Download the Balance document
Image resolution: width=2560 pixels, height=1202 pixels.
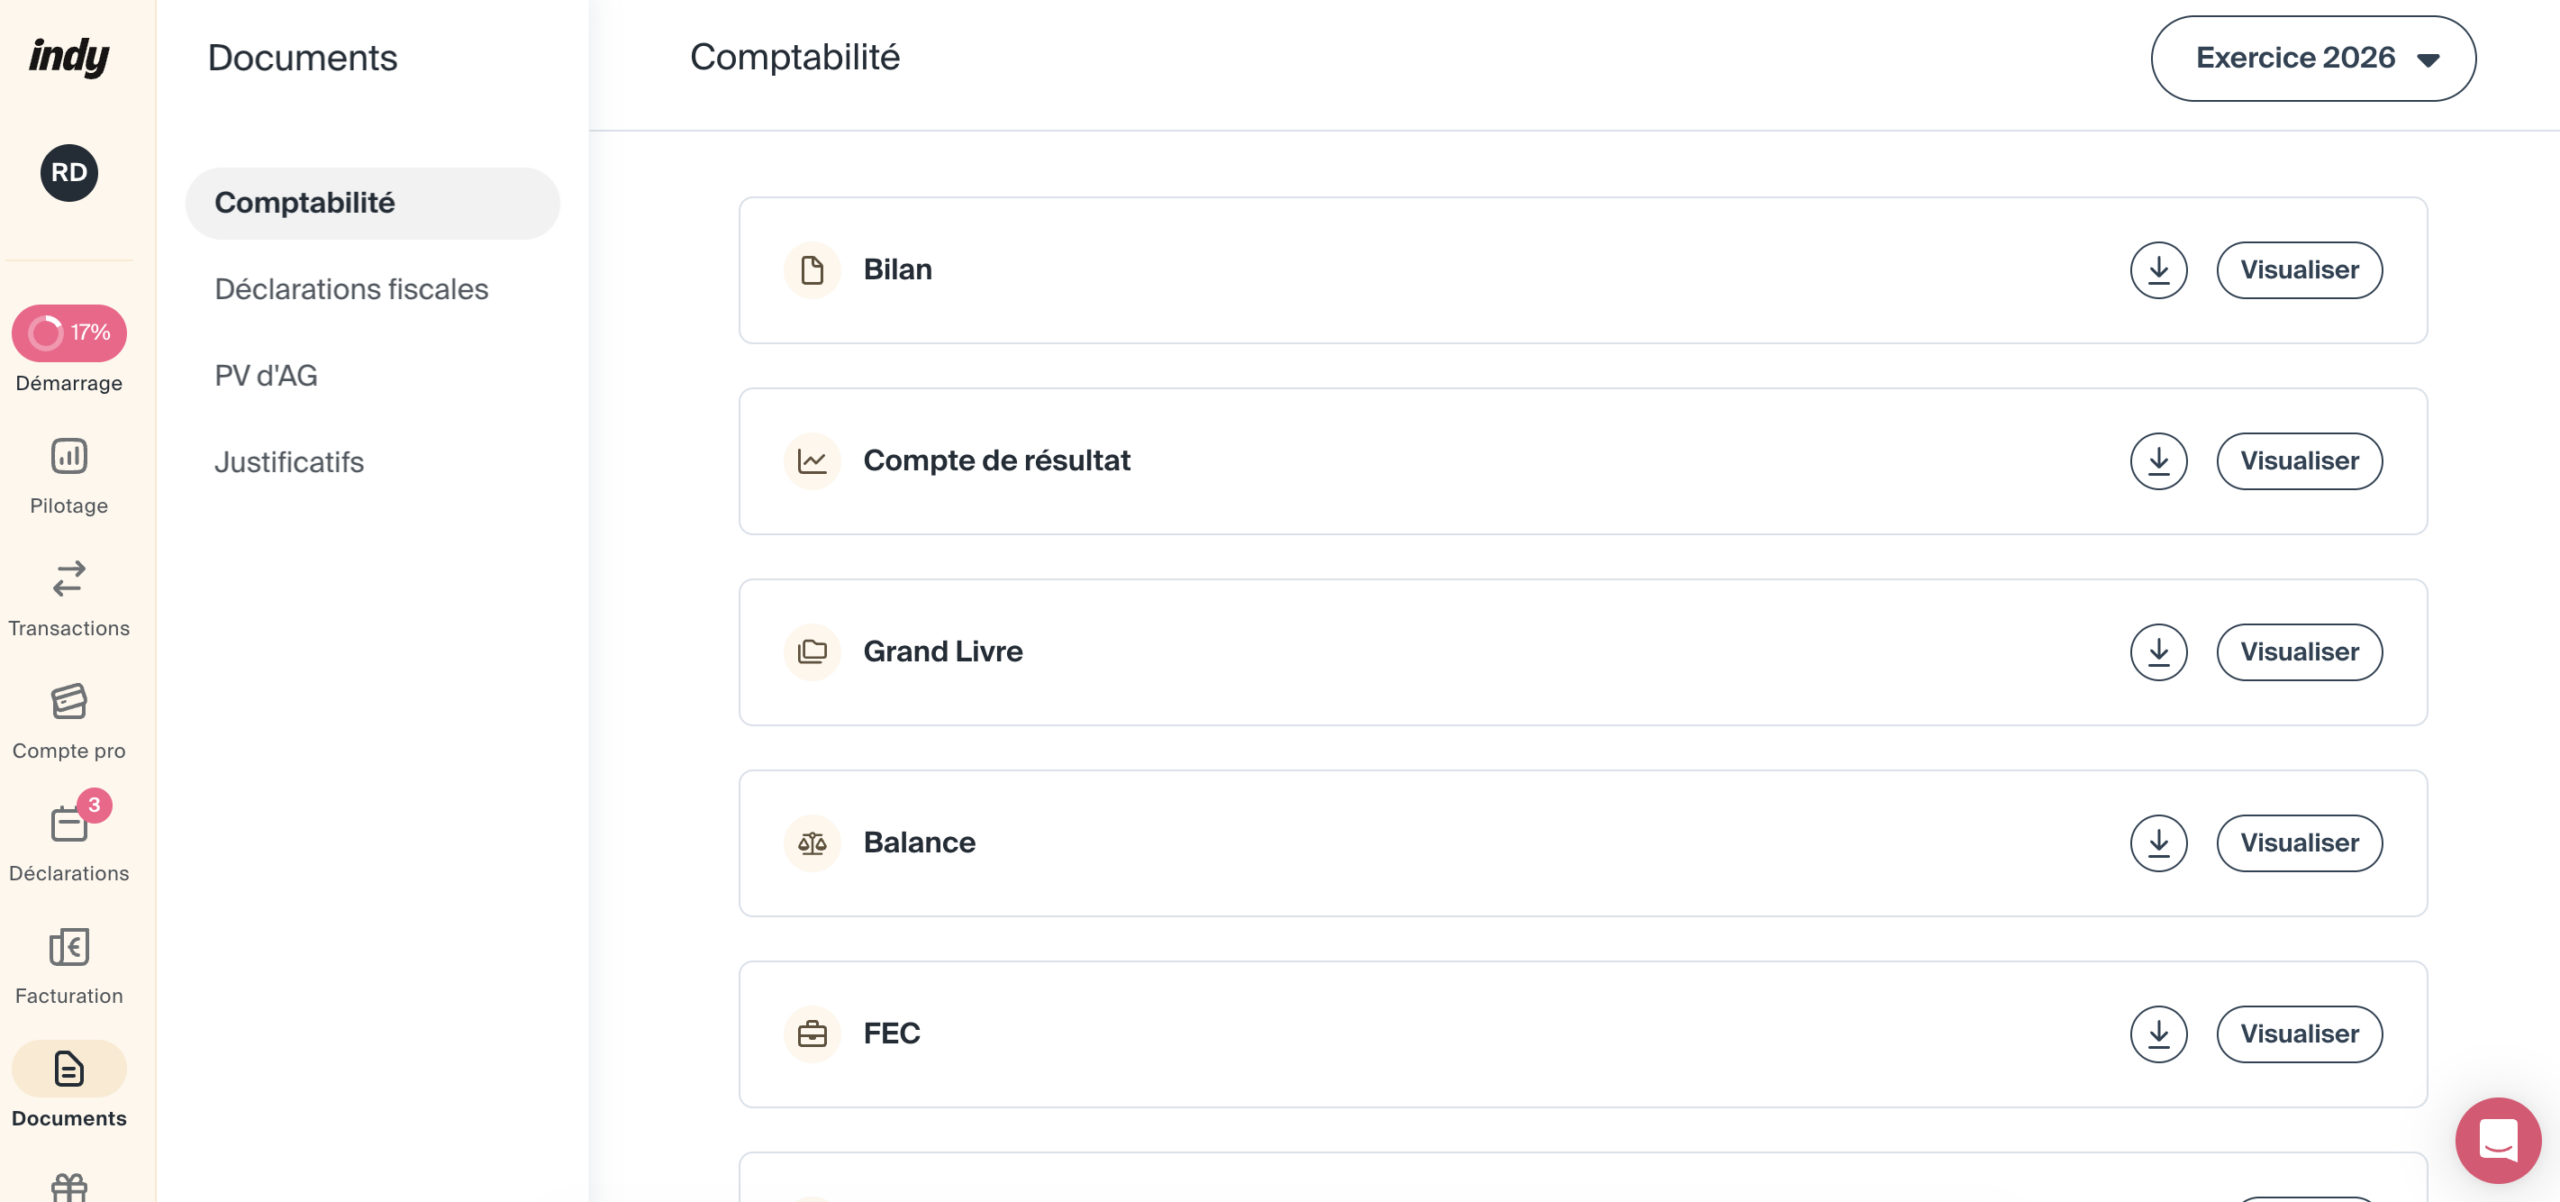pos(2158,843)
